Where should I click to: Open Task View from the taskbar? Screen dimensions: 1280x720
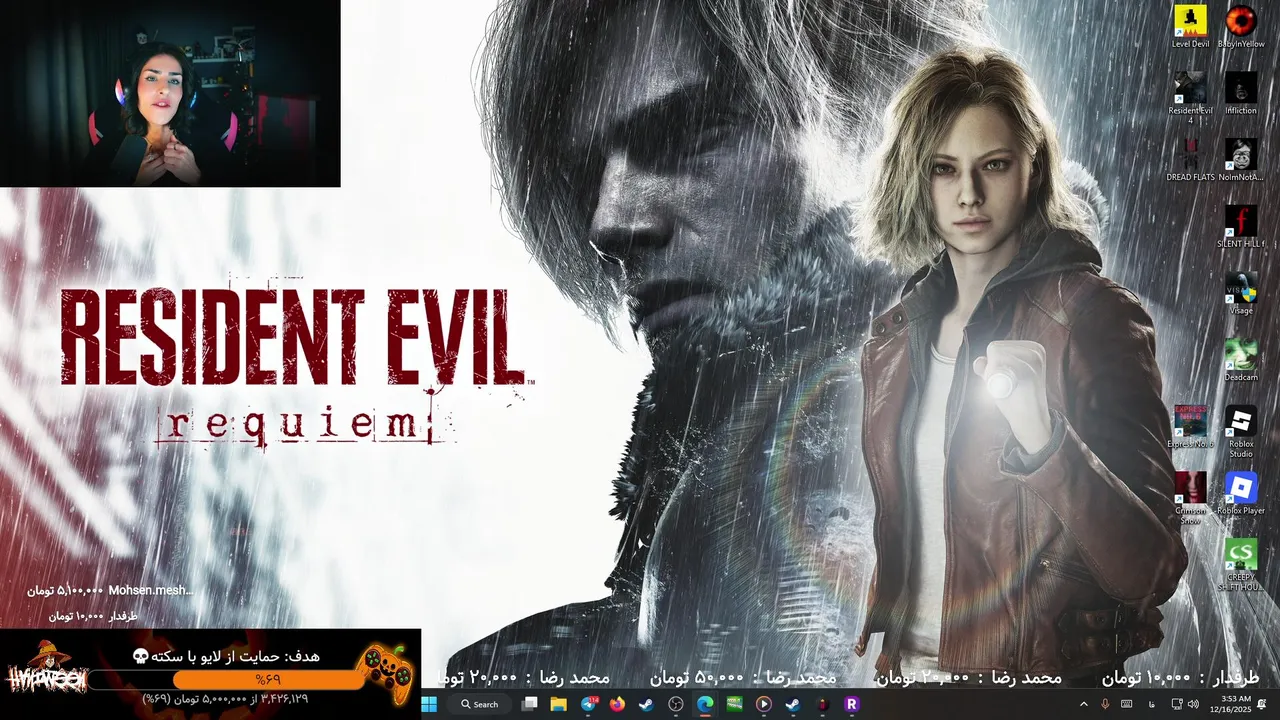point(530,704)
